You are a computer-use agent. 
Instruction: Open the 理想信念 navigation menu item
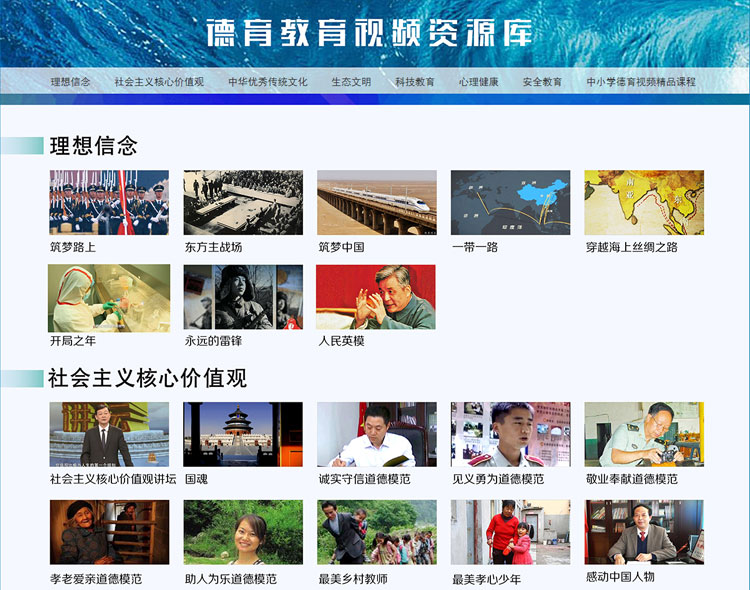click(x=71, y=82)
